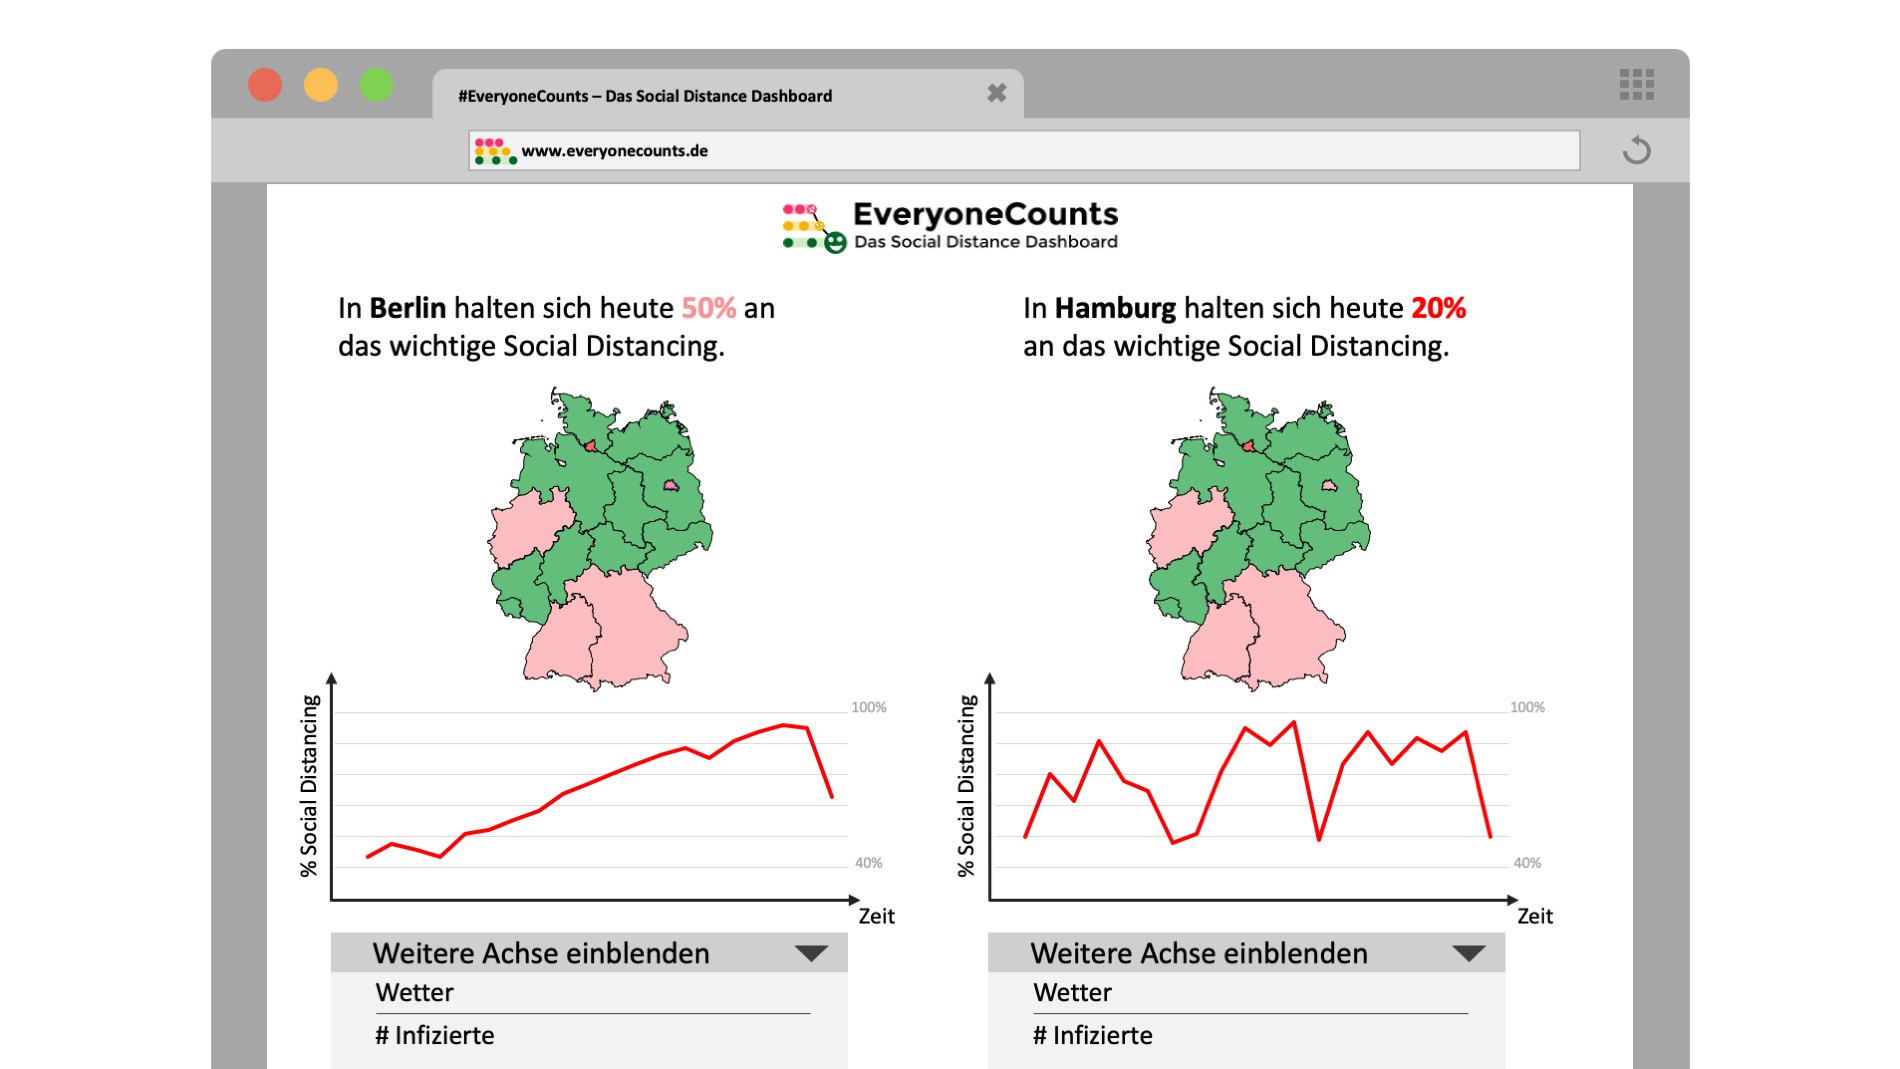Choose 'Wetter' in the Hamburg dropdown
The image size is (1900, 1069).
1073,993
